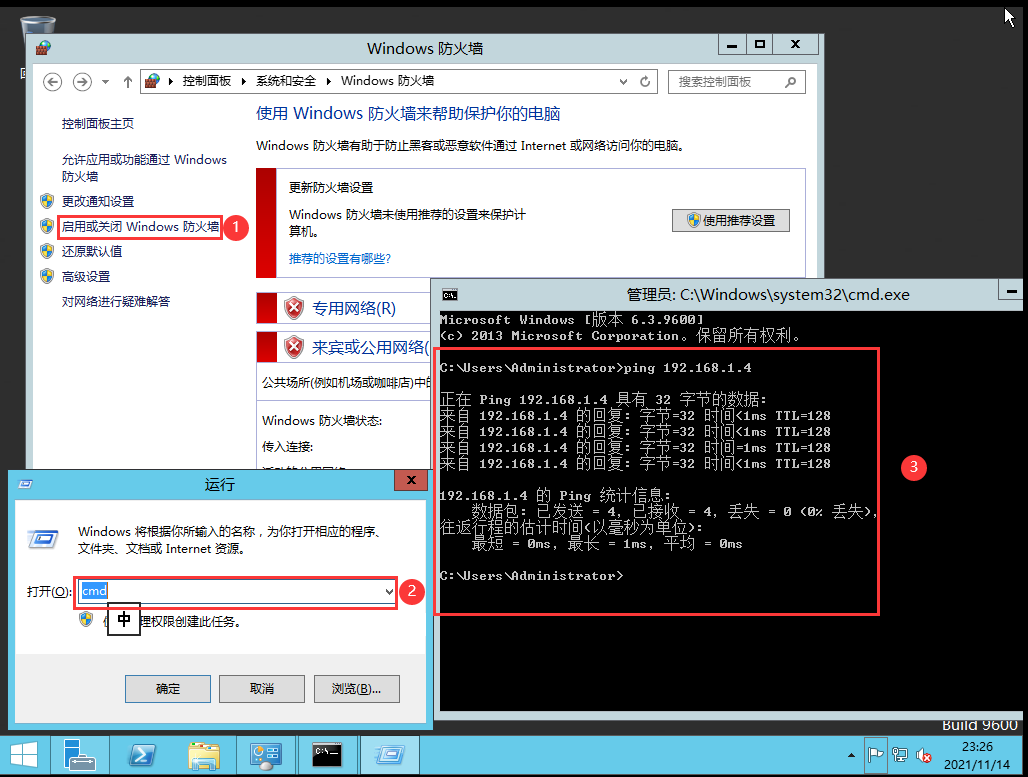The height and width of the screenshot is (777, 1028).
Task: Open 对网络进行疑难解答 link
Action: click(x=116, y=302)
